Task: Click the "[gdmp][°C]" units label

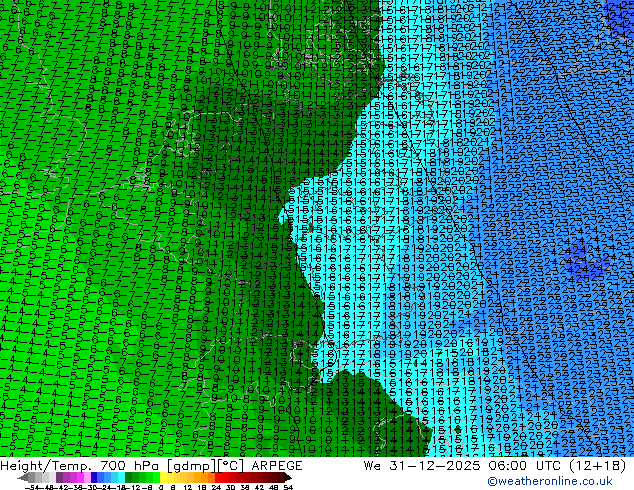Action: point(203,466)
